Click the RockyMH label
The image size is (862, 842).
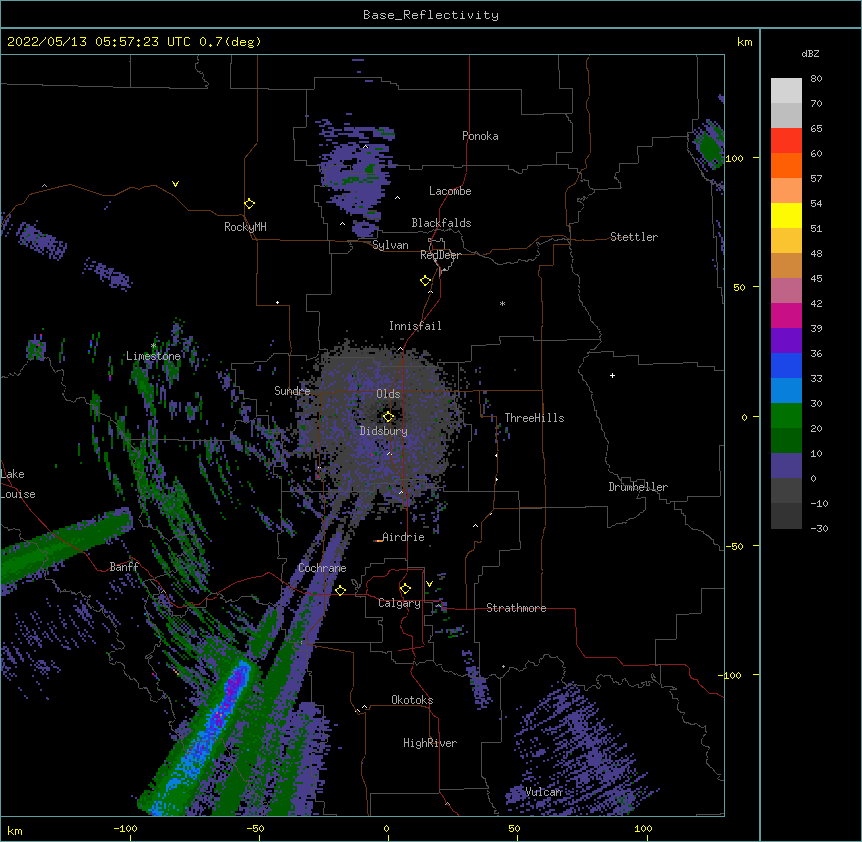click(x=245, y=227)
